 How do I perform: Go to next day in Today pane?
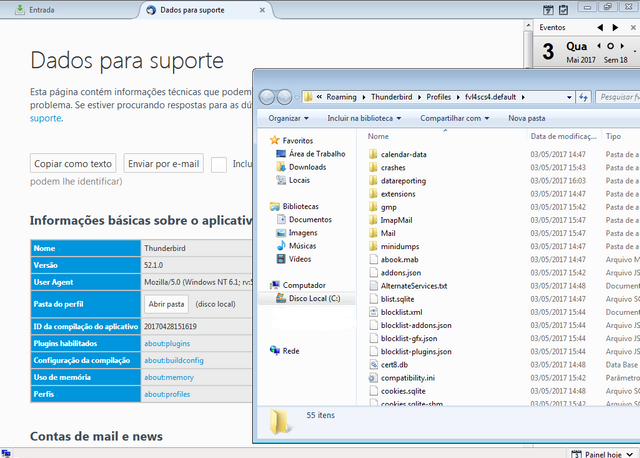622,46
